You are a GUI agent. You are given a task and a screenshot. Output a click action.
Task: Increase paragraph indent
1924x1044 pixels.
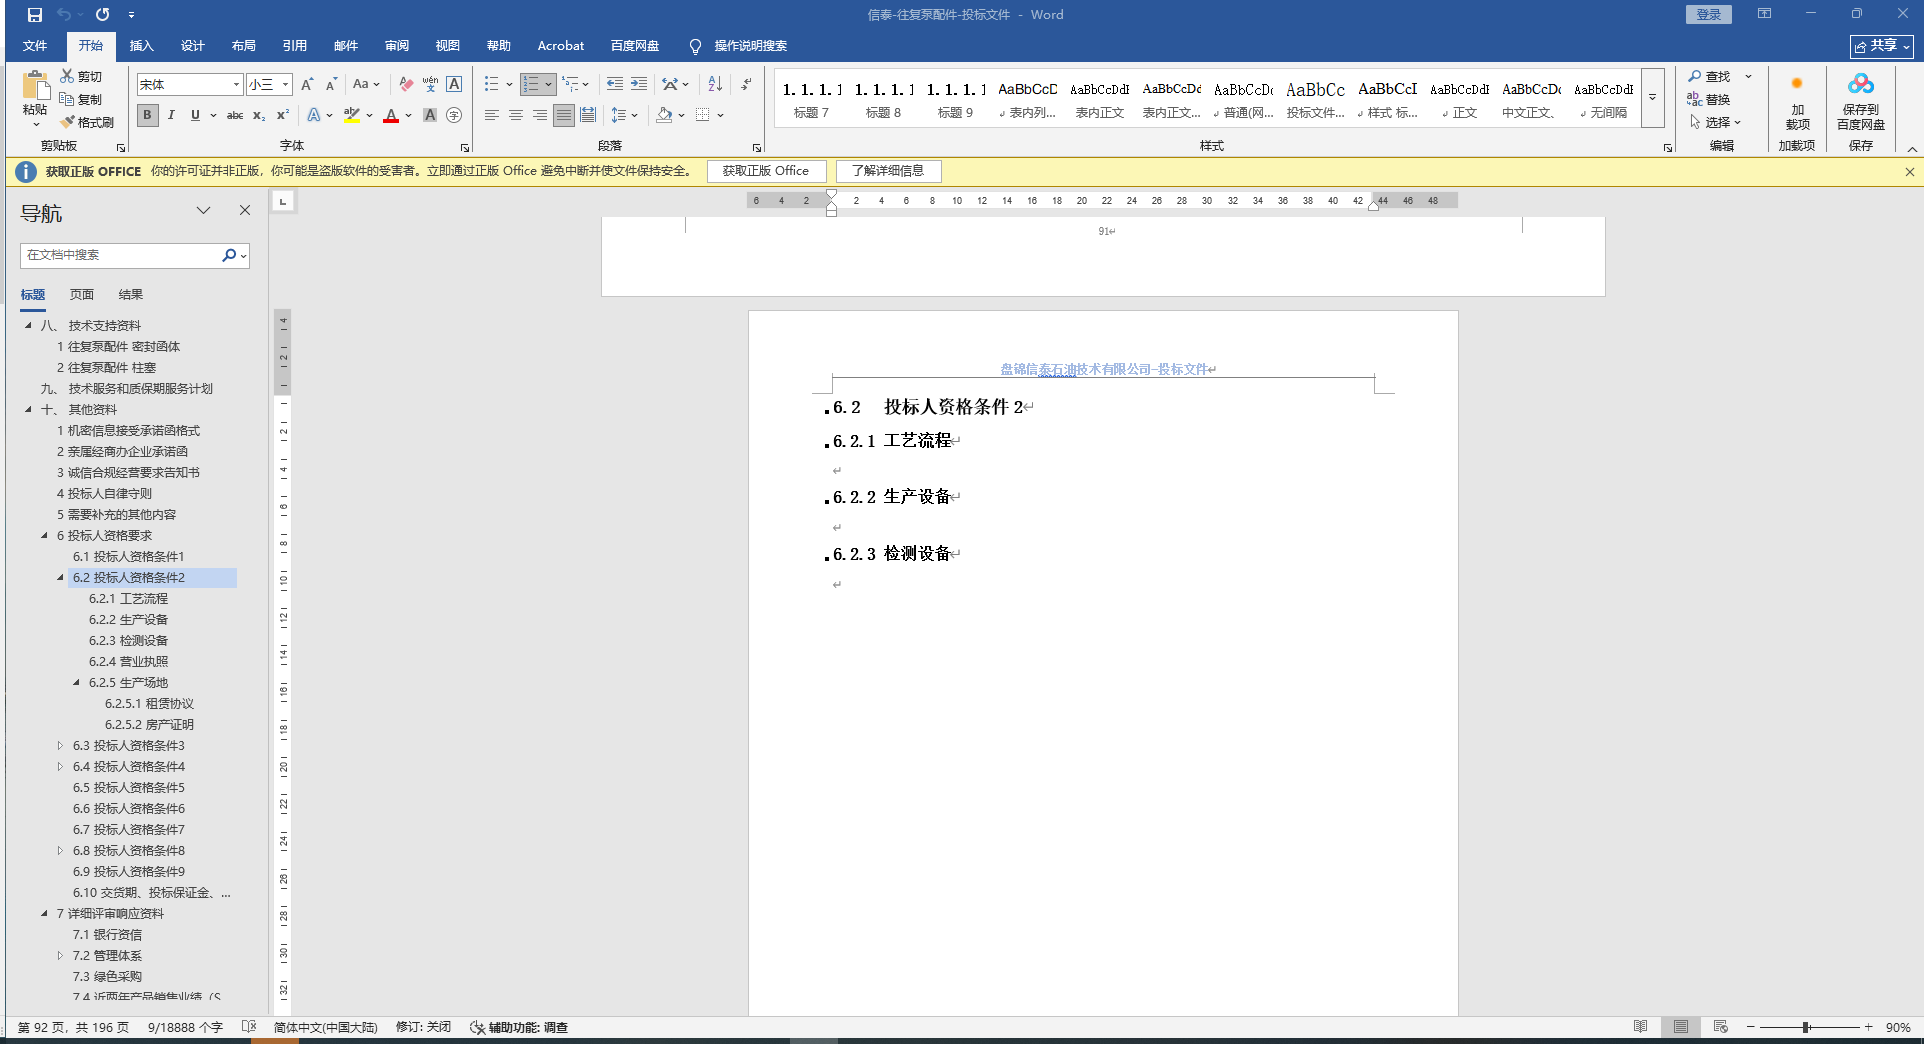click(x=639, y=85)
